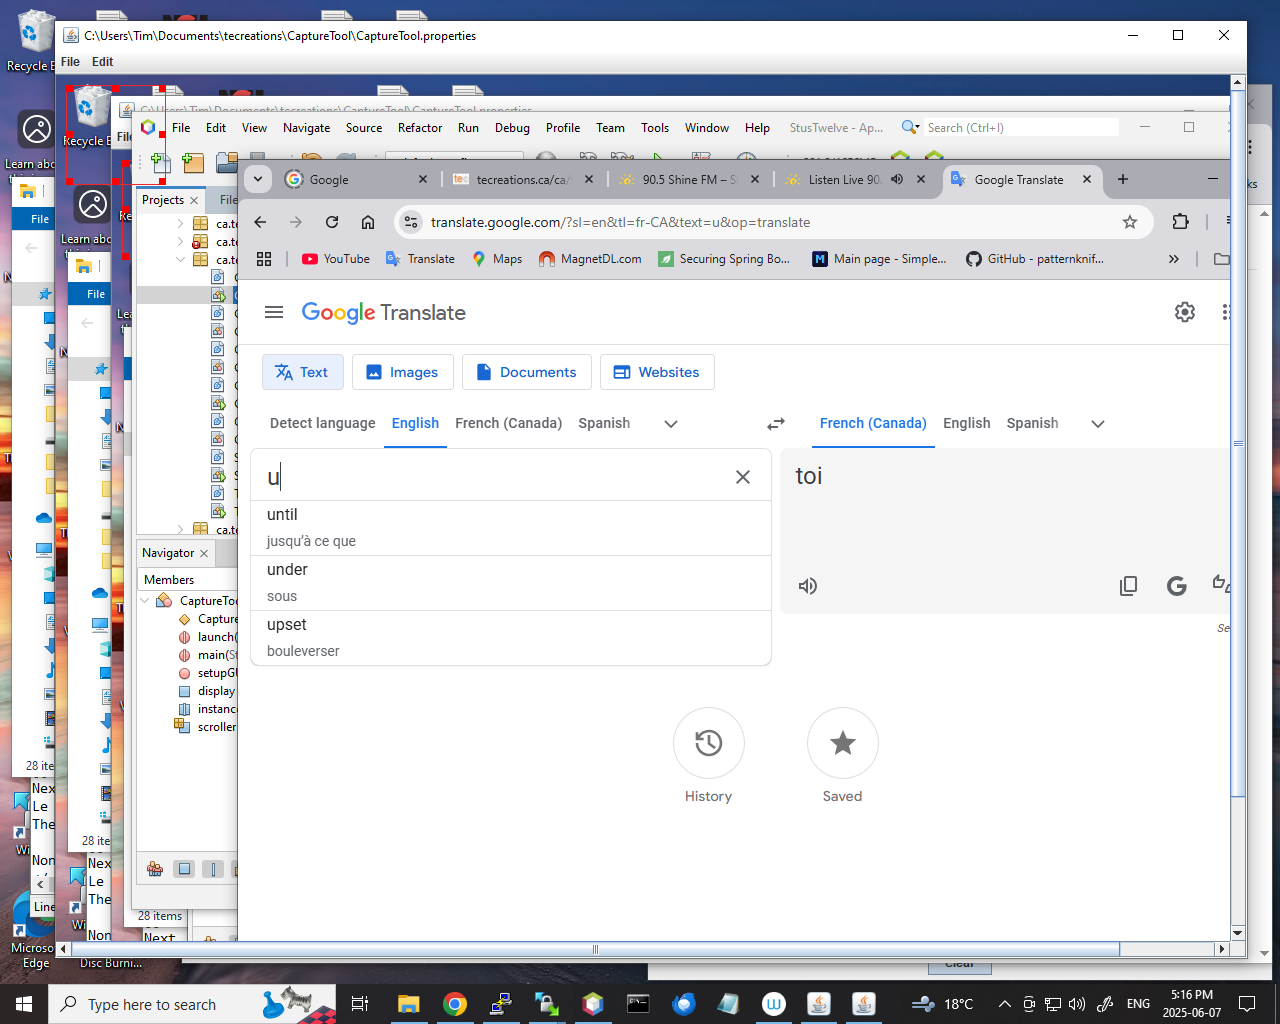The image size is (1280, 1024).
Task: Swap source and target languages
Action: [776, 424]
